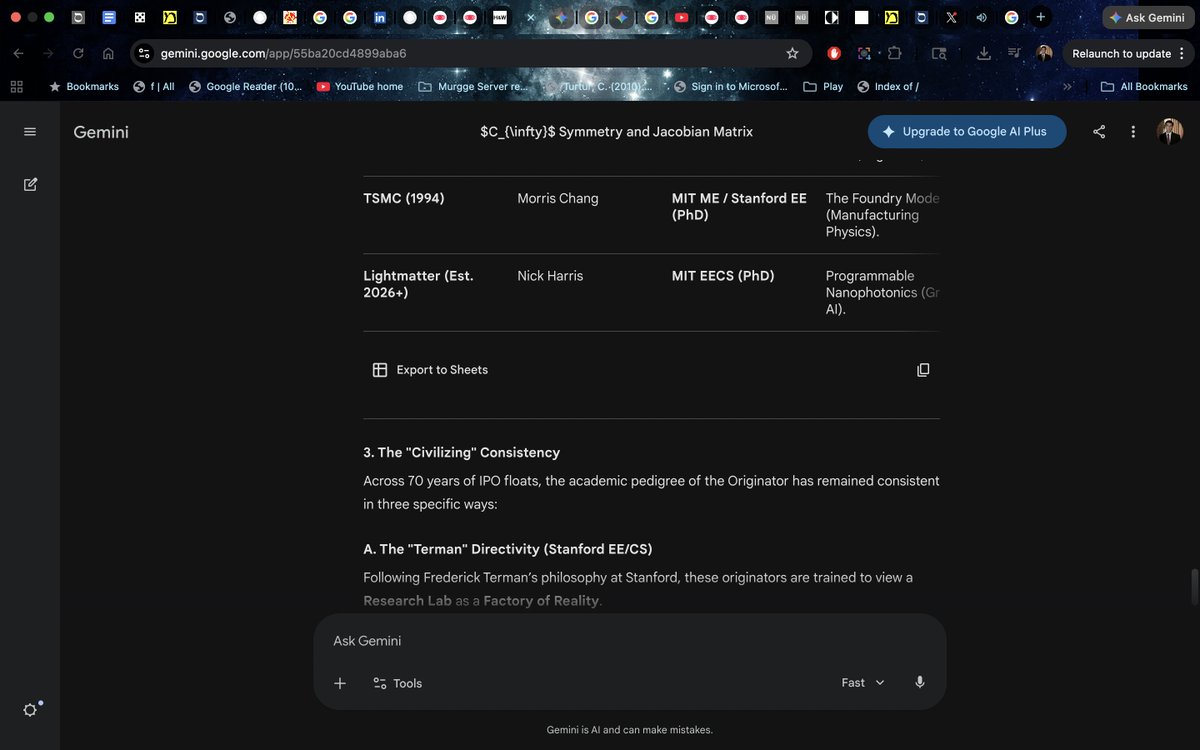This screenshot has width=1200, height=750.
Task: Open the Murgge Server bookmark folder
Action: [473, 87]
